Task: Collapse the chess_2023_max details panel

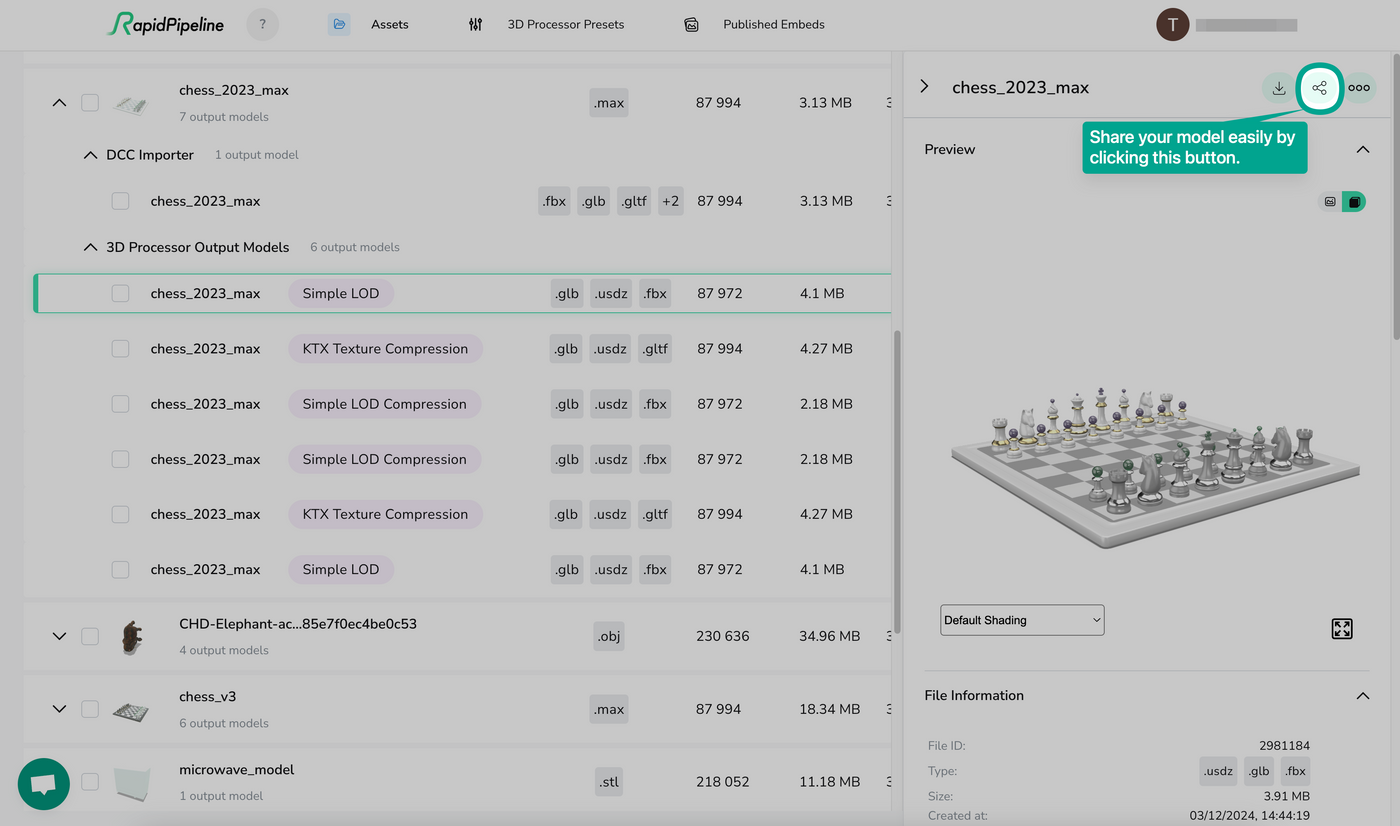Action: (x=924, y=87)
